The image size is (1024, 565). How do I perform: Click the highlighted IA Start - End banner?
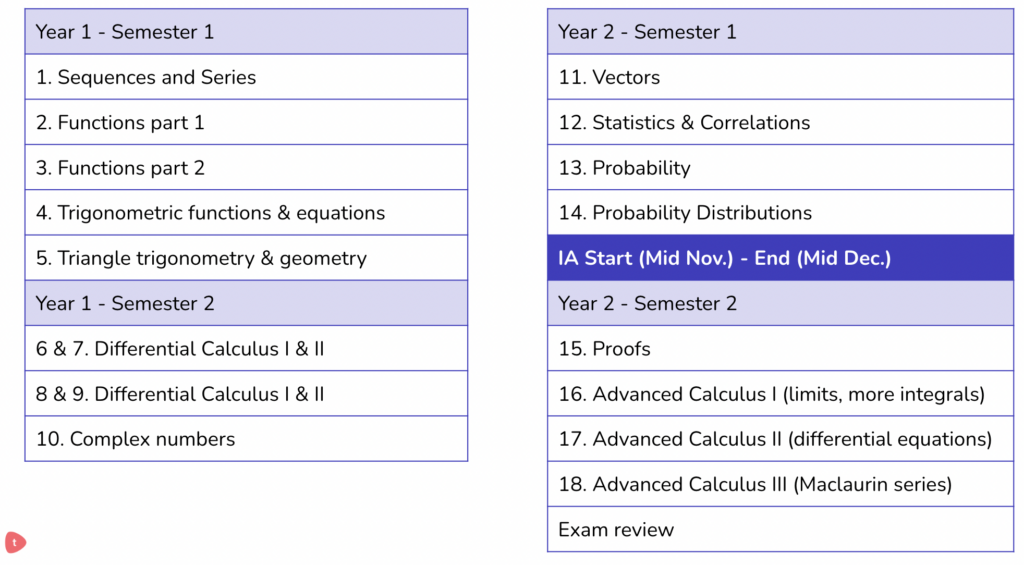pyautogui.click(x=780, y=258)
